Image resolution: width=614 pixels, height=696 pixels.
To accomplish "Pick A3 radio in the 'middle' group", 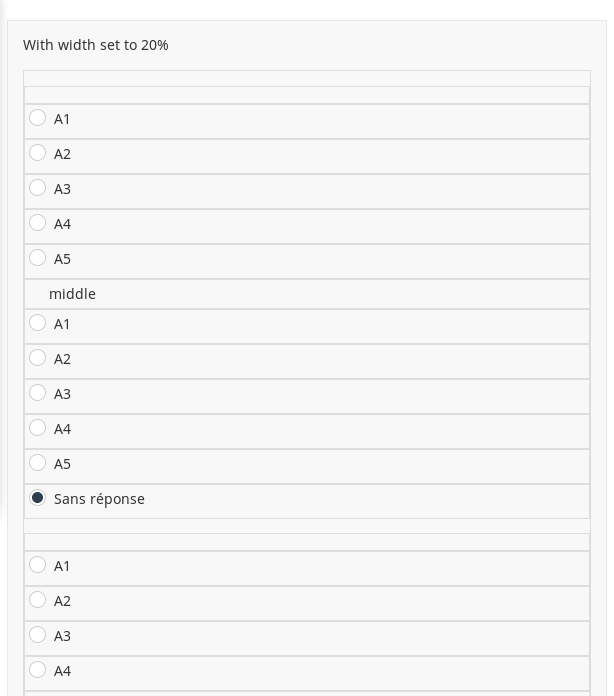I will (x=38, y=393).
